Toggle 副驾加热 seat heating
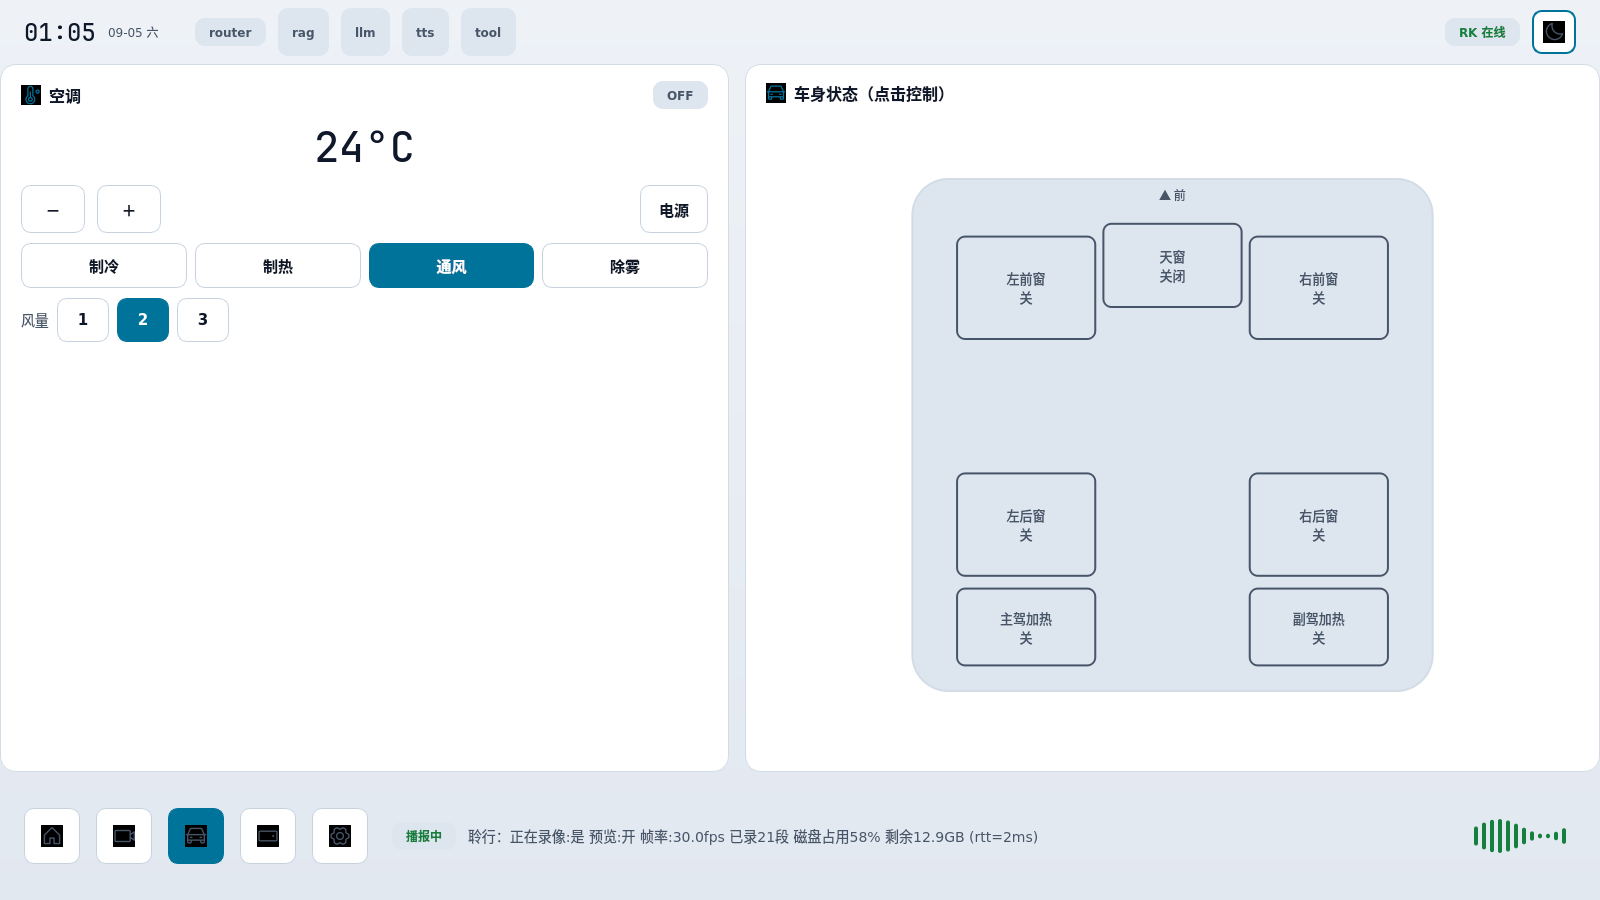The width and height of the screenshot is (1600, 900). [1319, 627]
